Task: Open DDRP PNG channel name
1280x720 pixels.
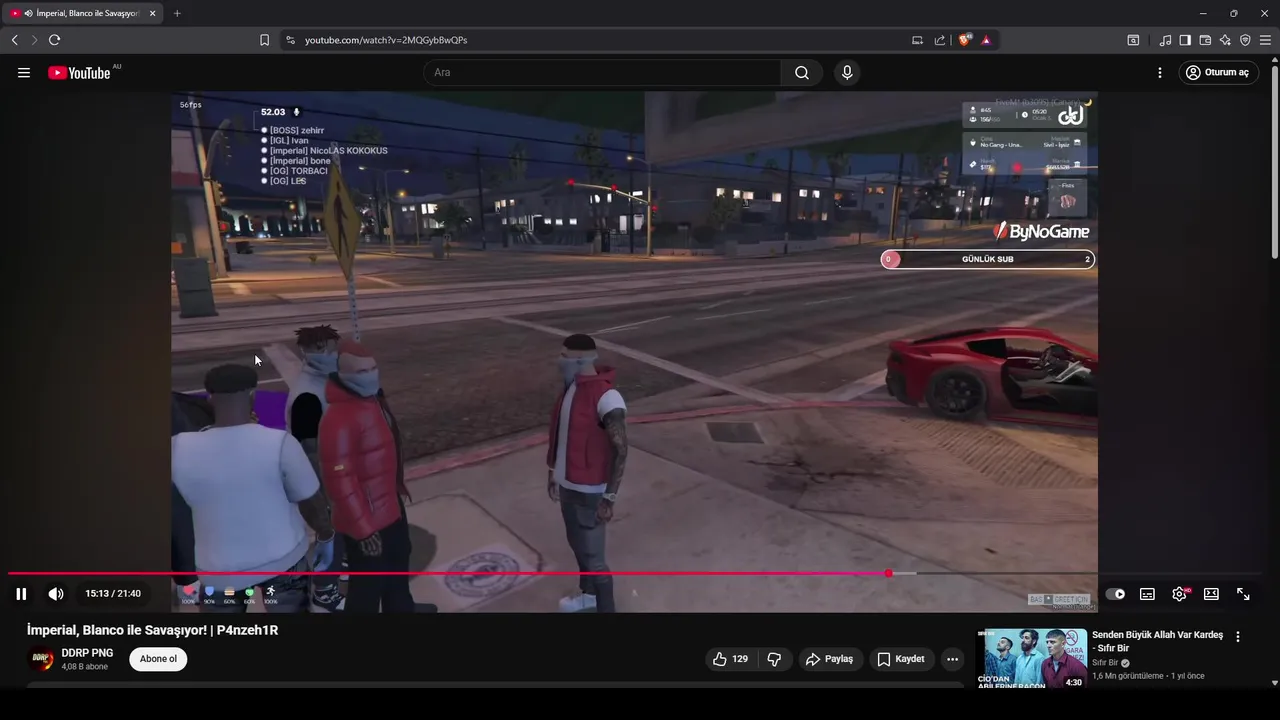Action: click(x=87, y=653)
